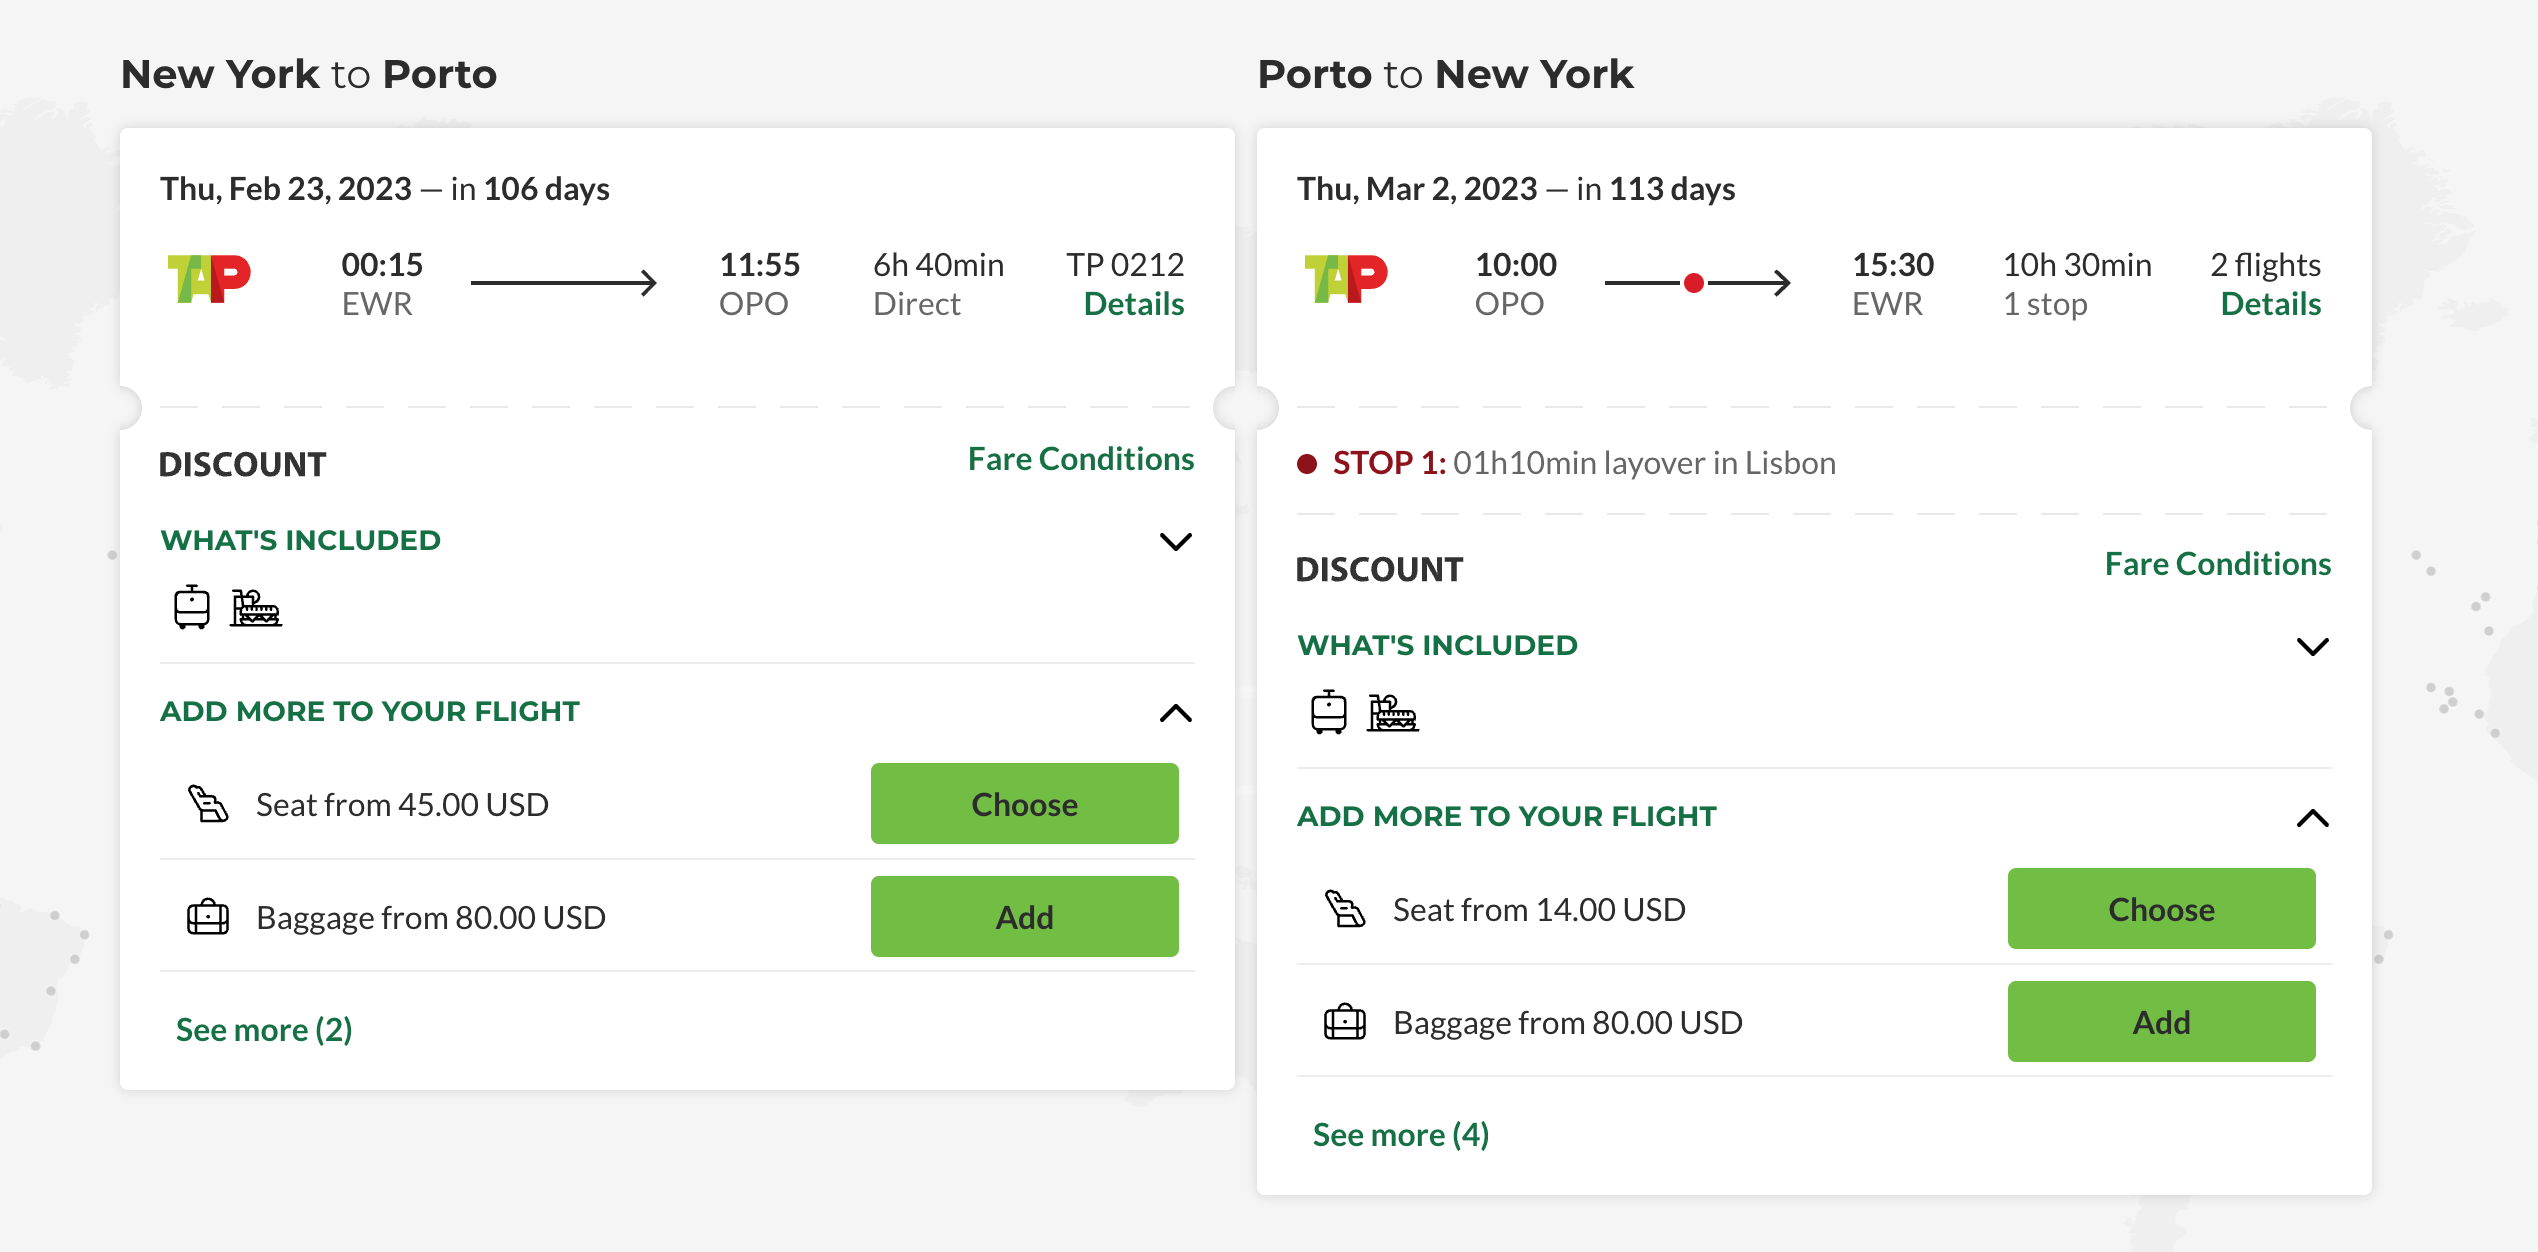
Task: Choose a seat from 45.00 USD
Action: (x=1024, y=804)
